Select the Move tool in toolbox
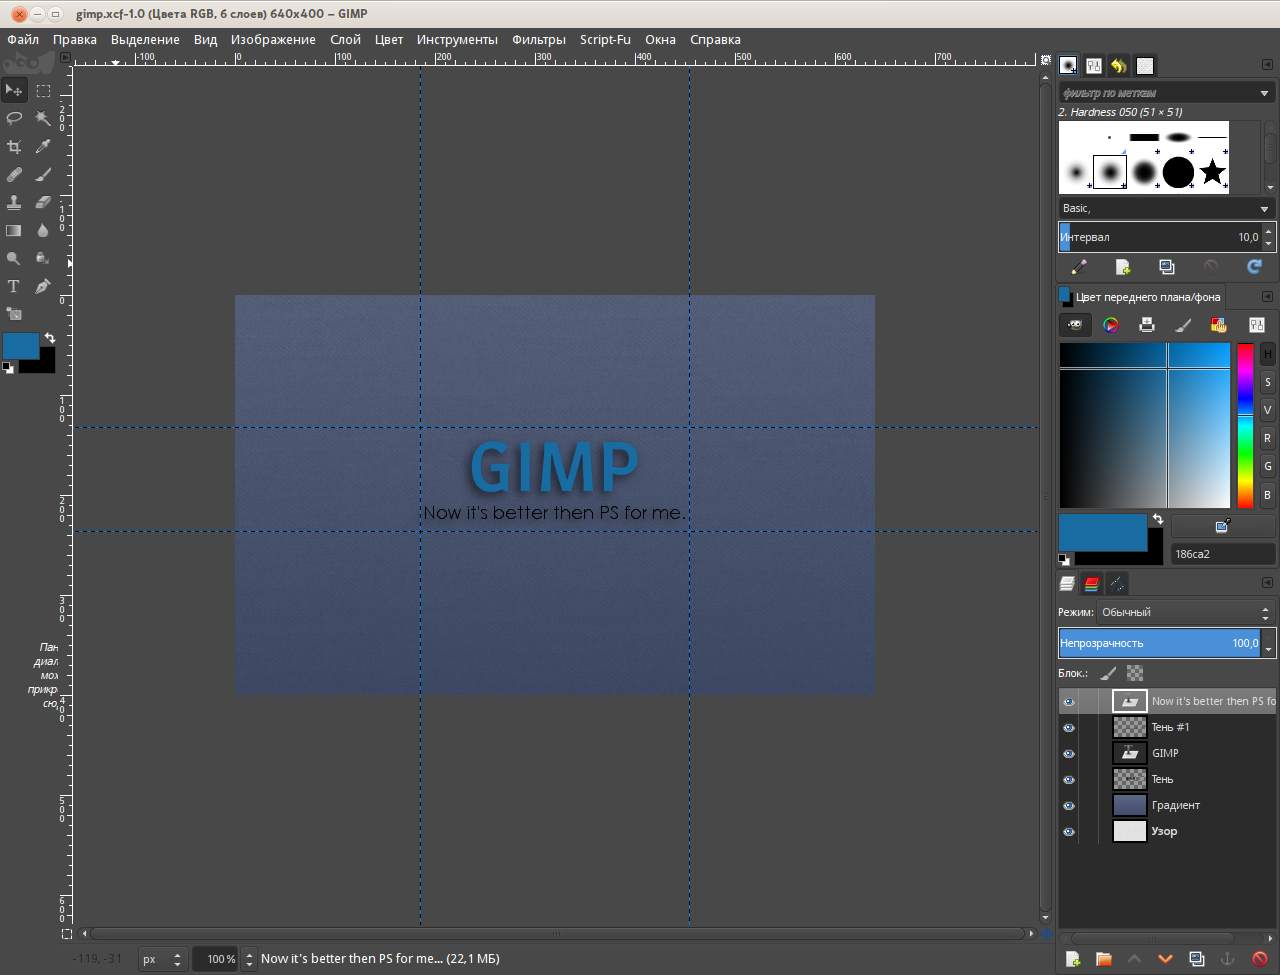 14,90
